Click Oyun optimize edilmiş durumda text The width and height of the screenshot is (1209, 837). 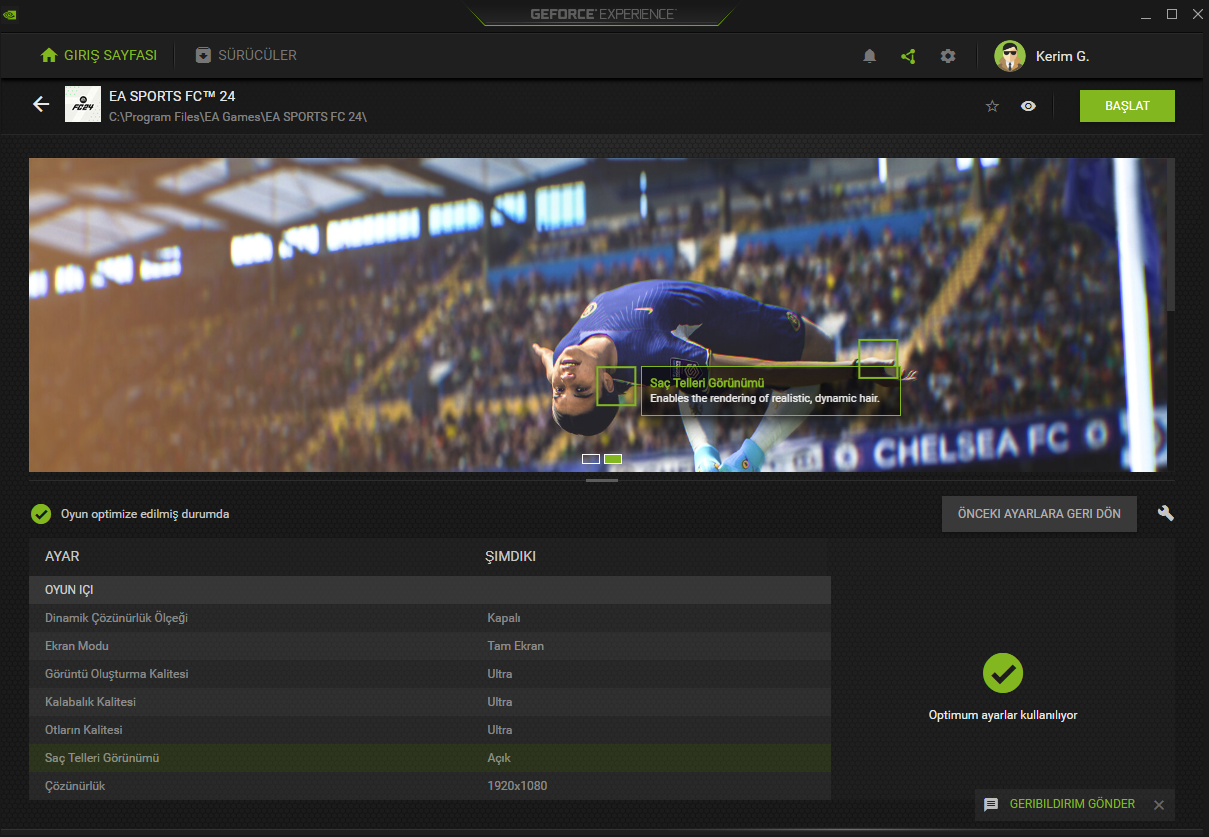(x=145, y=514)
